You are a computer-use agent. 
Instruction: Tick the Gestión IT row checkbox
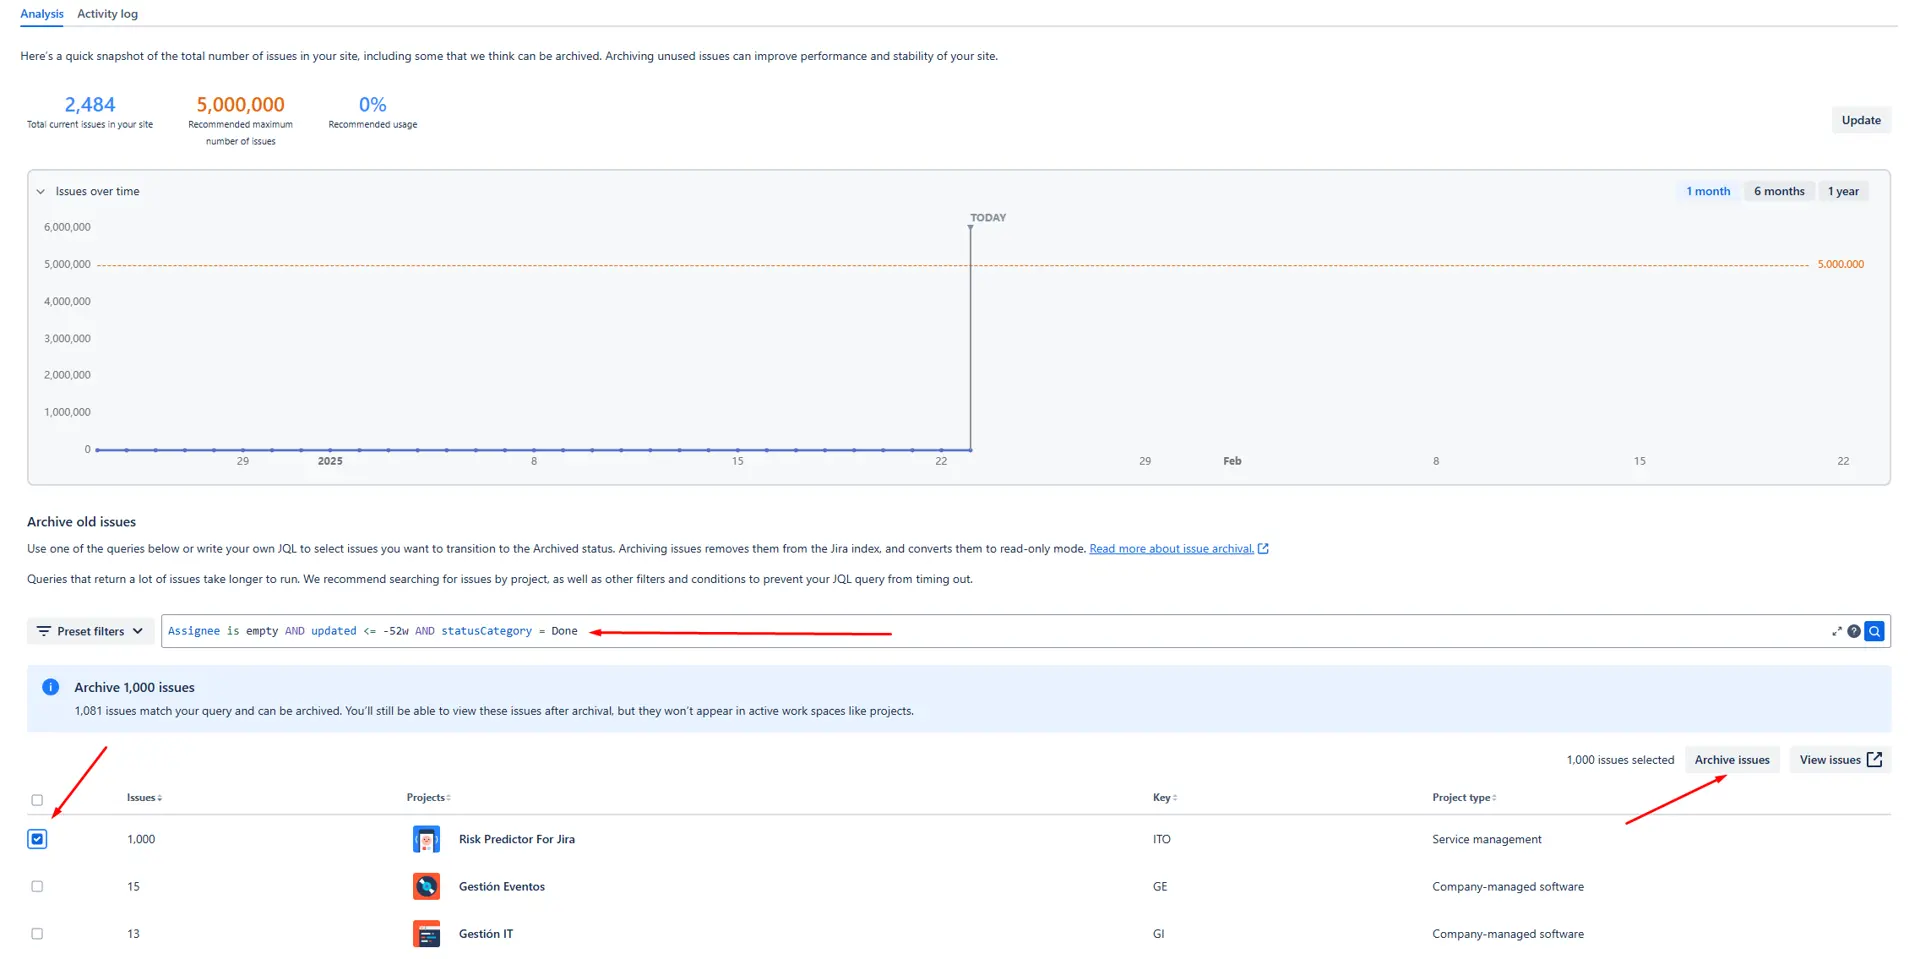coord(37,934)
